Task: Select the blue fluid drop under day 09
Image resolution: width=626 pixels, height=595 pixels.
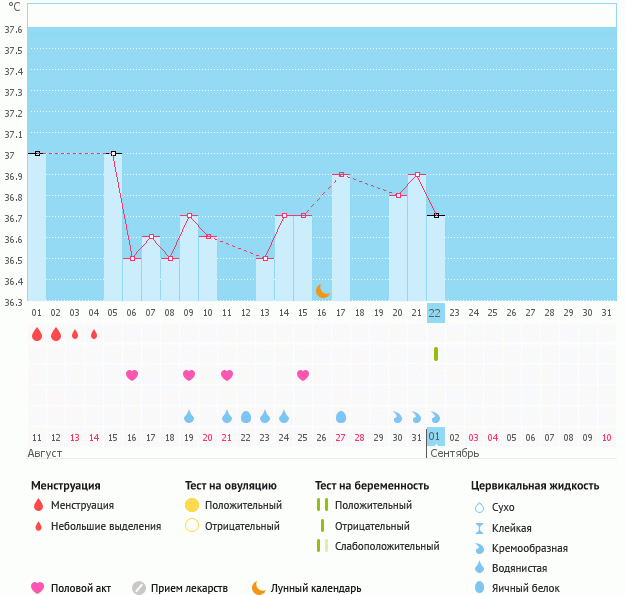Action: [x=189, y=416]
